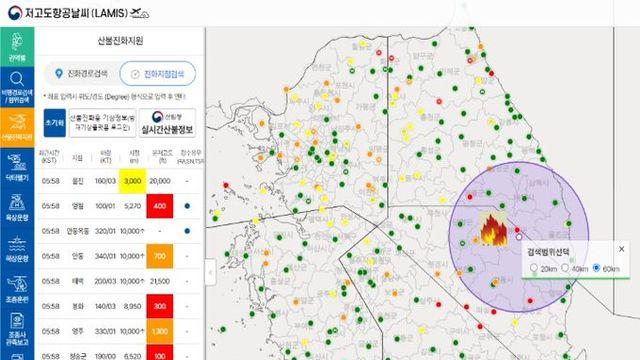Open 산림청 실시간산불정보 link button

click(167, 123)
